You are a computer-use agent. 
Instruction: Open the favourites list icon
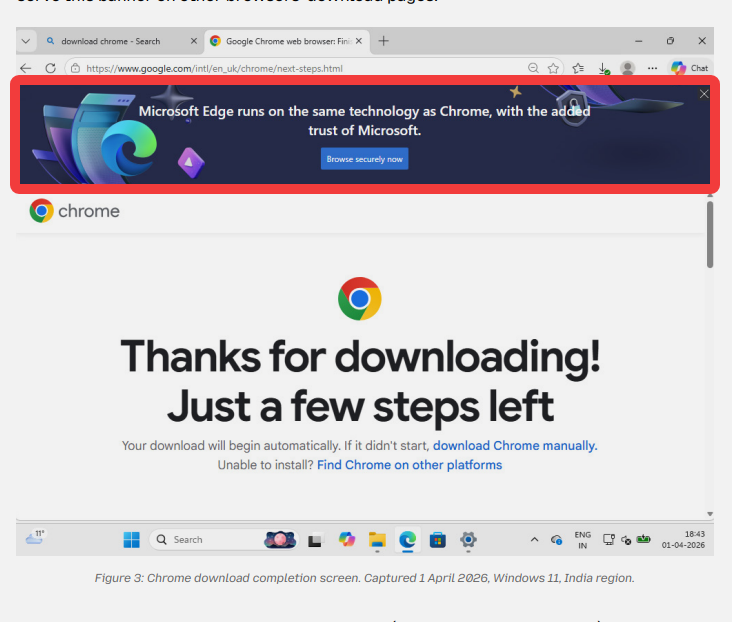[578, 68]
